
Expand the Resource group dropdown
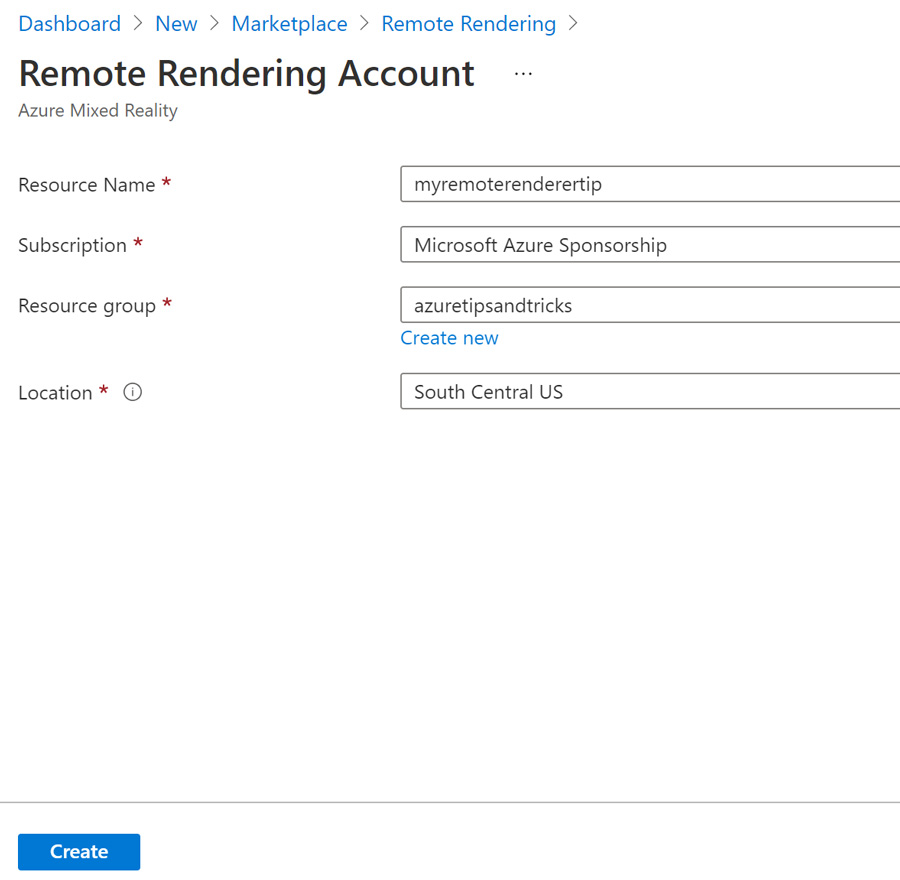click(x=650, y=305)
